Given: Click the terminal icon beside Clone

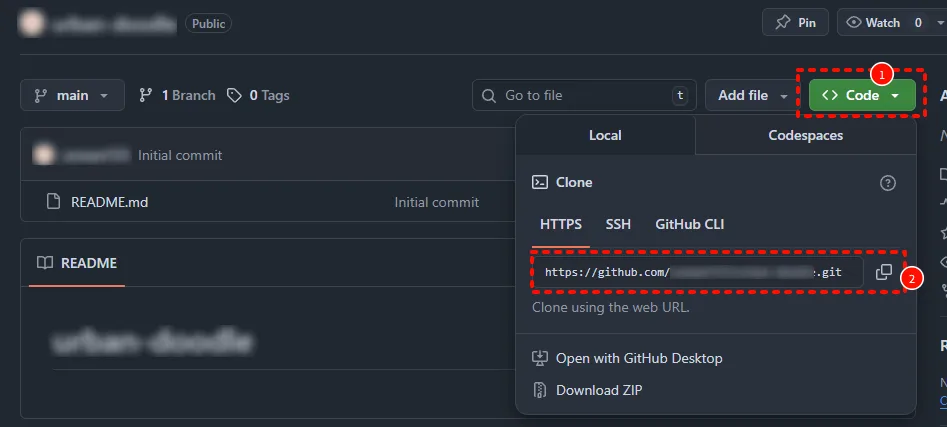Looking at the screenshot, I should point(540,182).
